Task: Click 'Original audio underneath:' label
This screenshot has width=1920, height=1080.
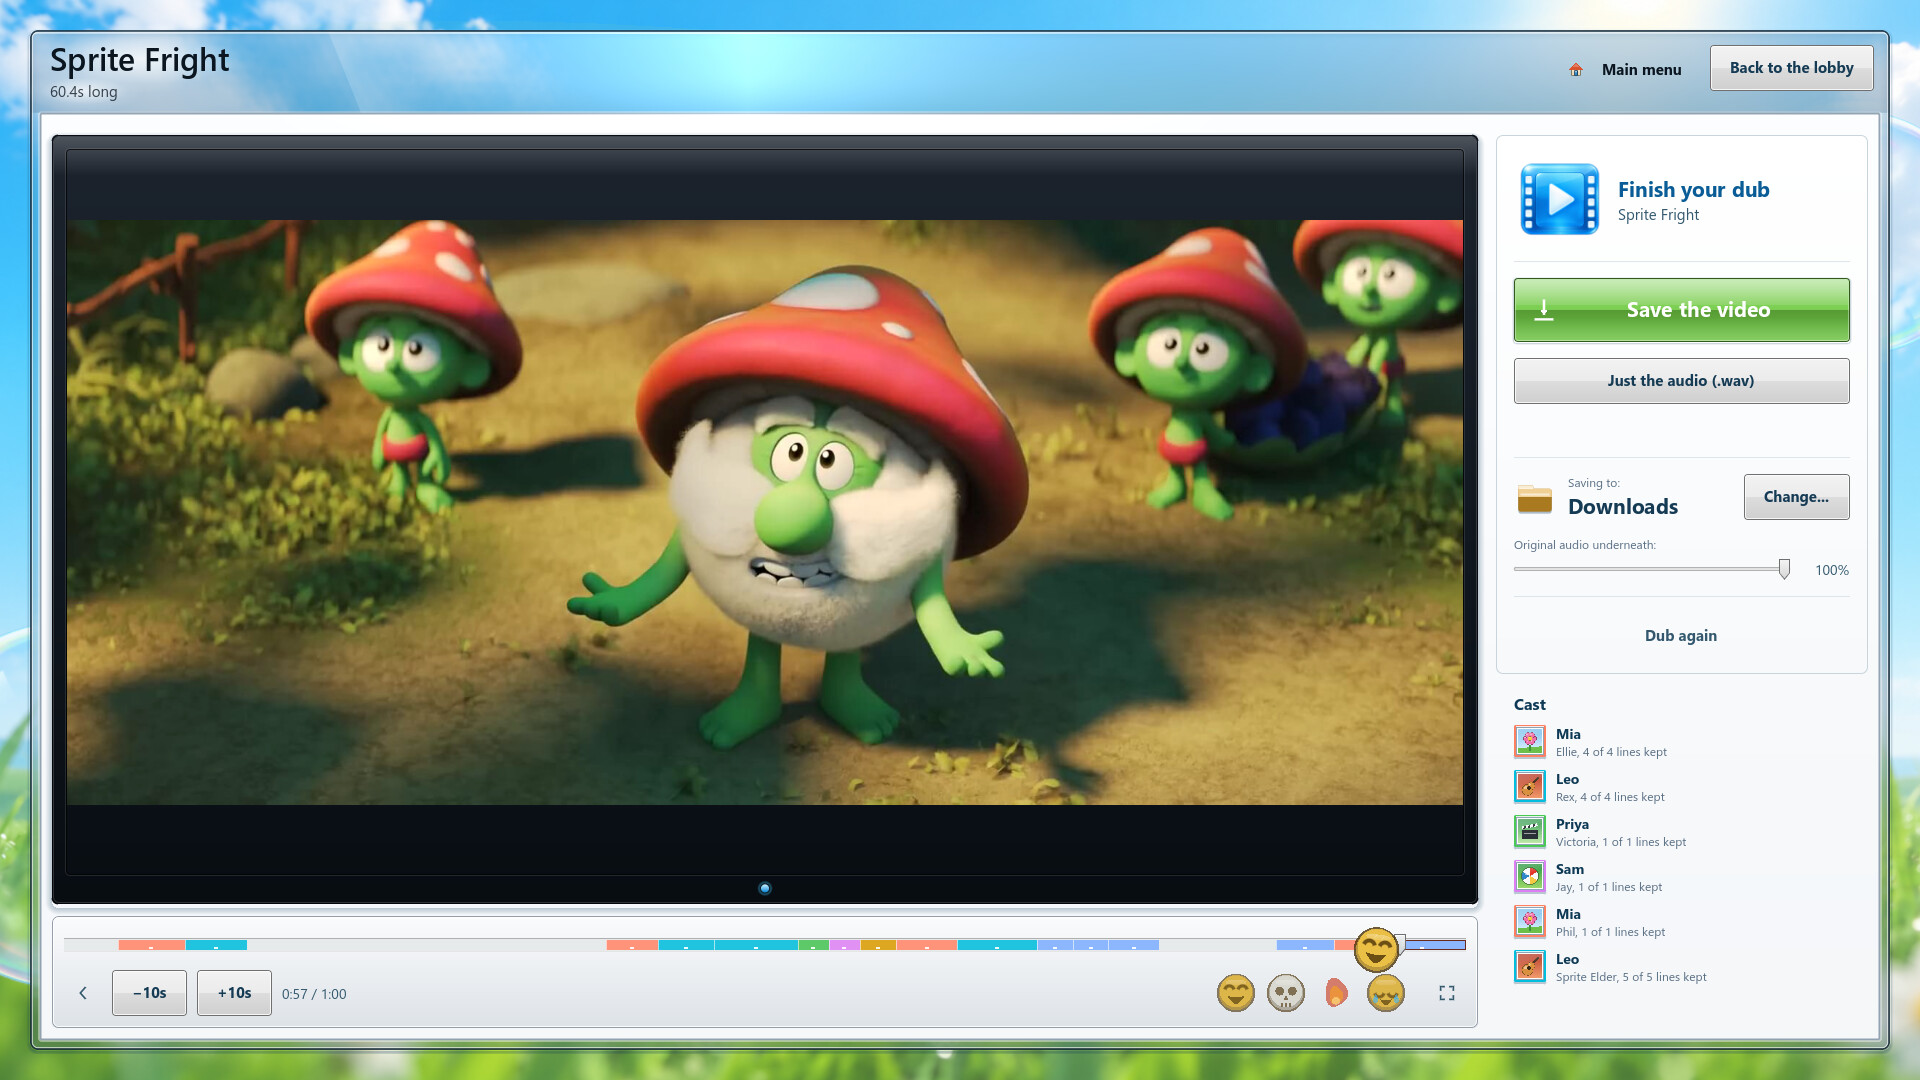Action: 1585,545
